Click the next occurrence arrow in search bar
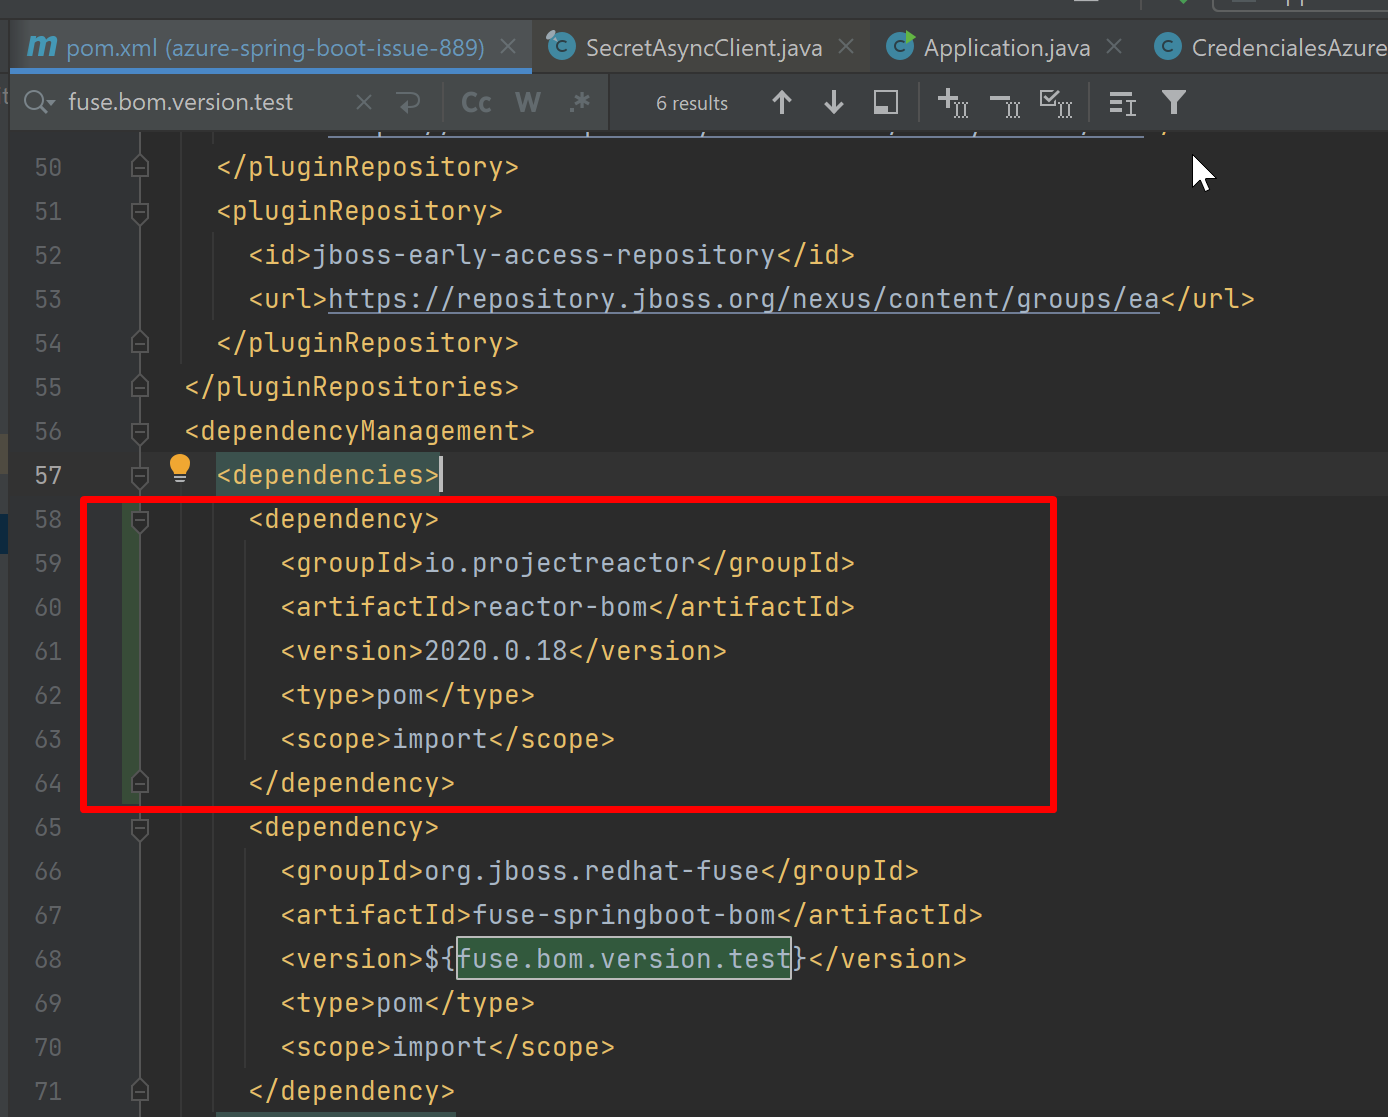This screenshot has width=1388, height=1117. 833,102
